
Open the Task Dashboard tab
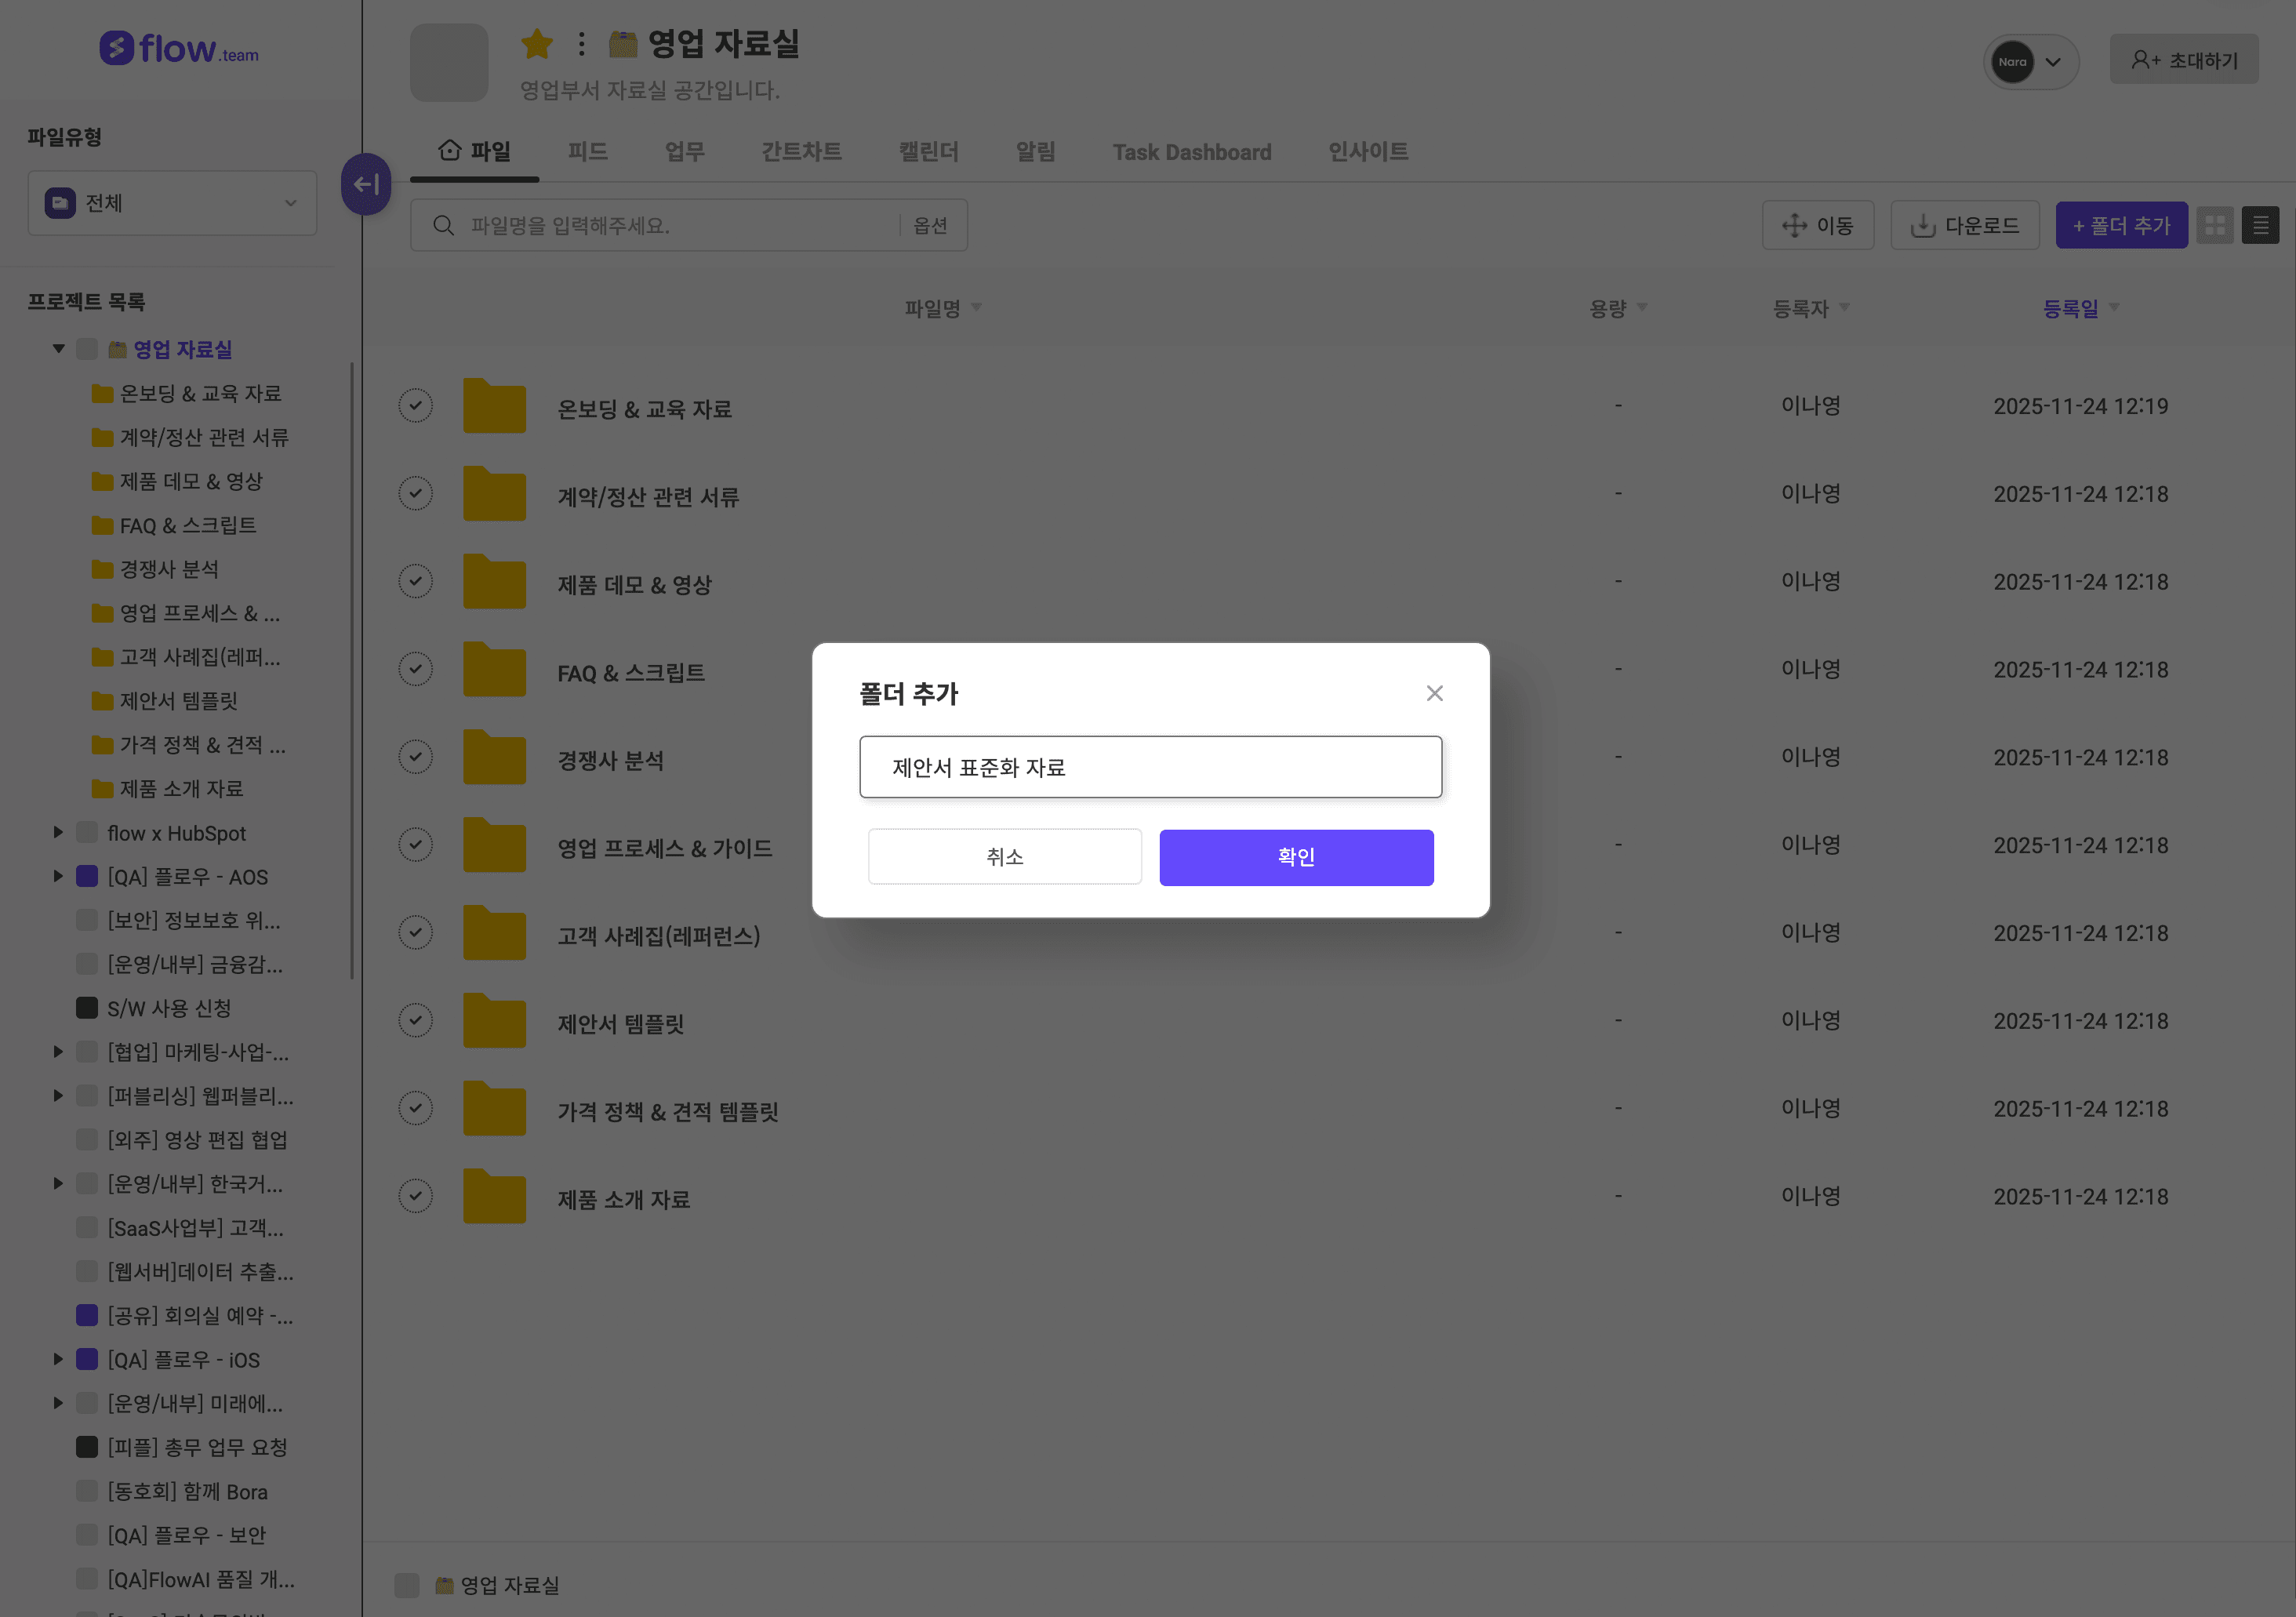[x=1191, y=152]
